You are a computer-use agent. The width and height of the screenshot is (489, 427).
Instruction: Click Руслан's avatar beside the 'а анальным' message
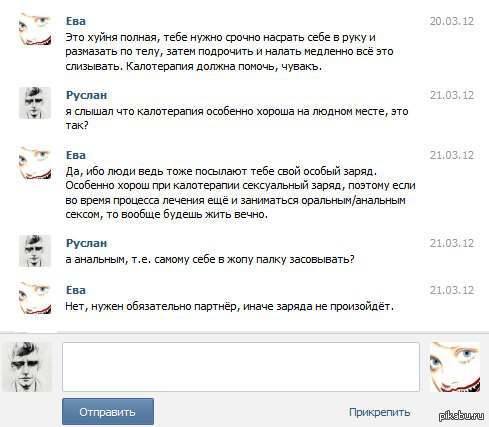[x=35, y=251]
